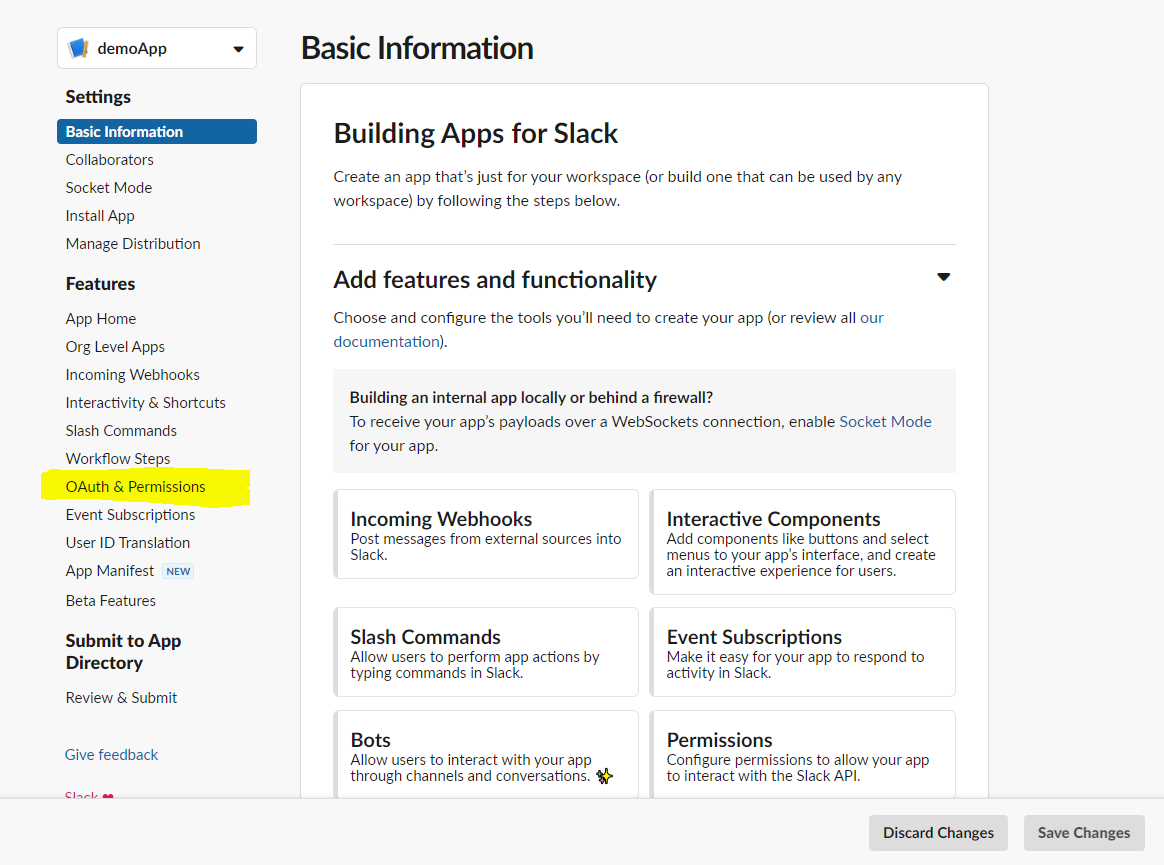Image resolution: width=1164 pixels, height=865 pixels.
Task: Click the firewall question bold text
Action: coord(532,397)
